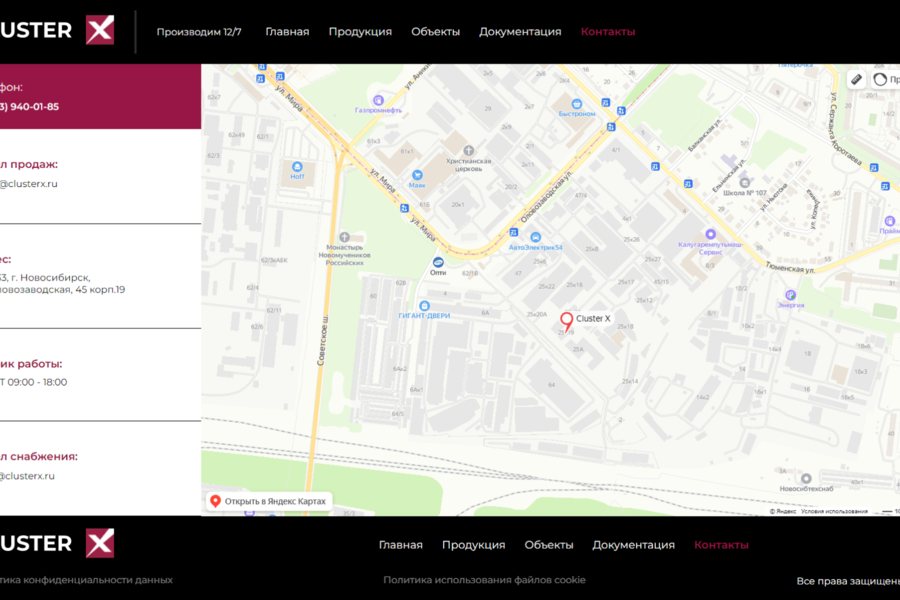
Task: Go to Продукция from the footer
Action: point(474,545)
